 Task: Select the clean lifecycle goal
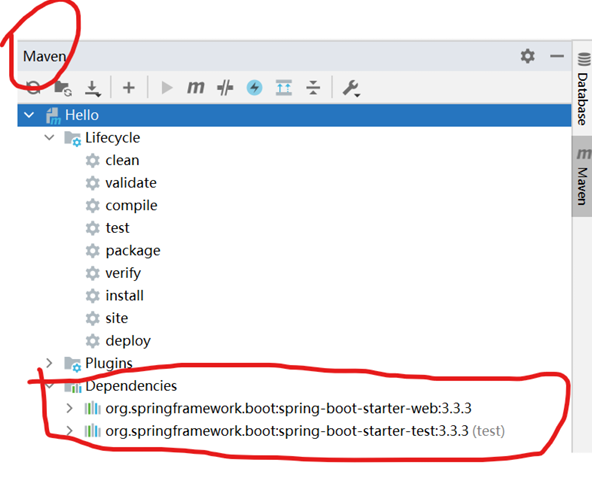click(122, 160)
